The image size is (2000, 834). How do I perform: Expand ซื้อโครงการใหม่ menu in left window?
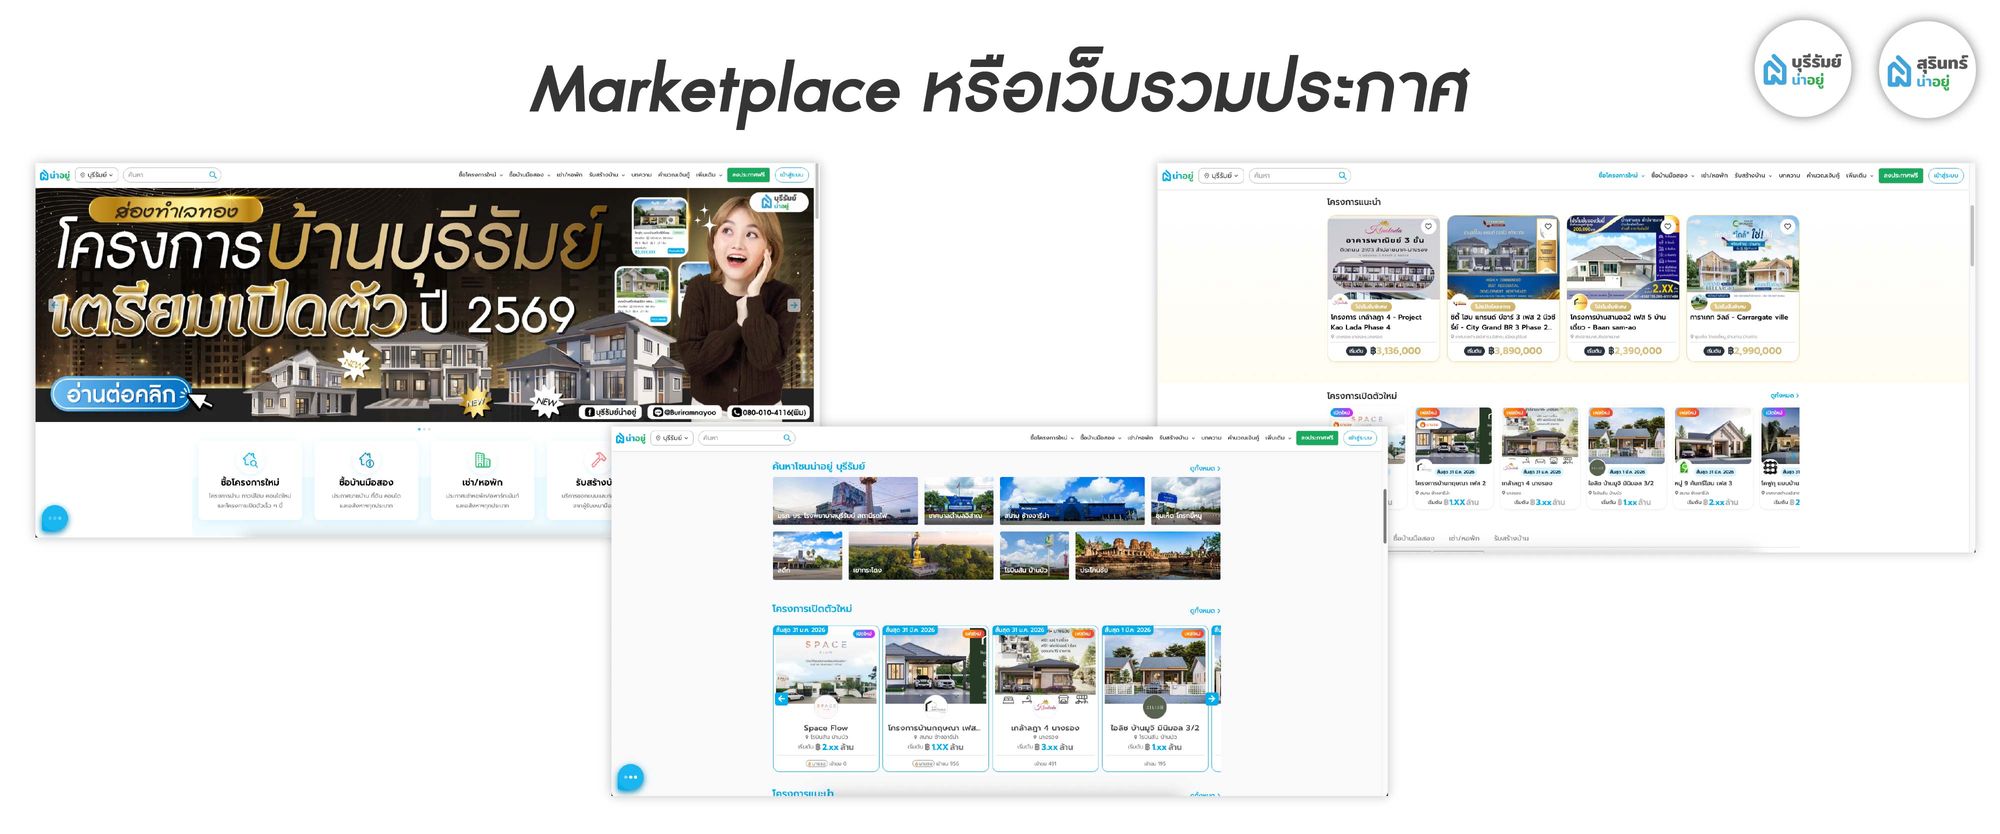tap(480, 175)
